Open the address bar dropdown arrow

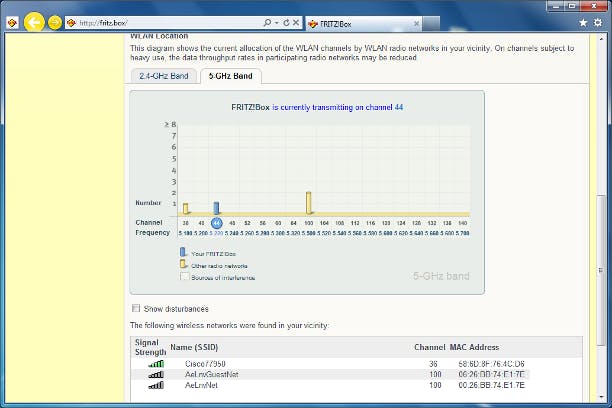(x=276, y=23)
